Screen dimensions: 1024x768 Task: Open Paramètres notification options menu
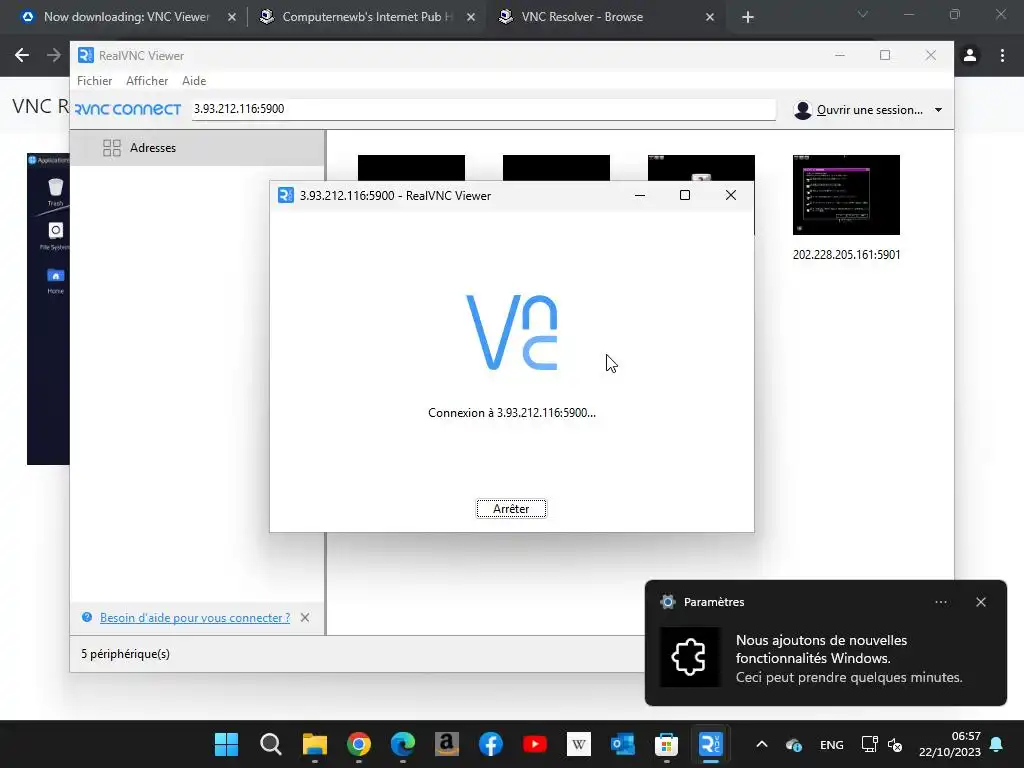940,602
